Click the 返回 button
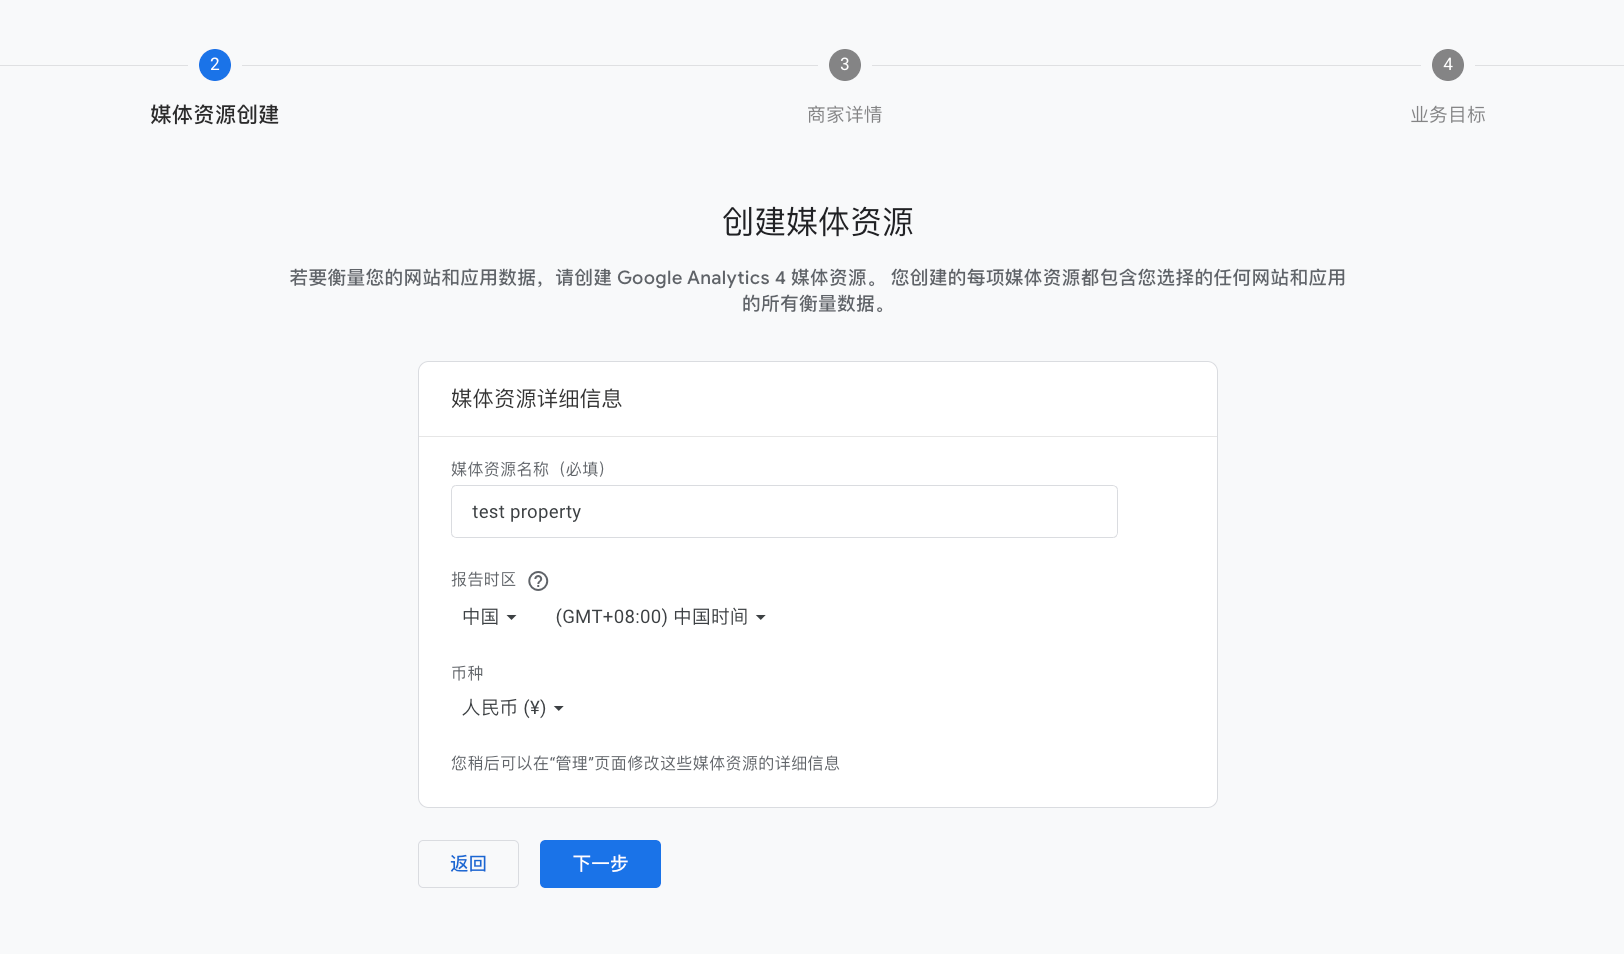 point(468,863)
